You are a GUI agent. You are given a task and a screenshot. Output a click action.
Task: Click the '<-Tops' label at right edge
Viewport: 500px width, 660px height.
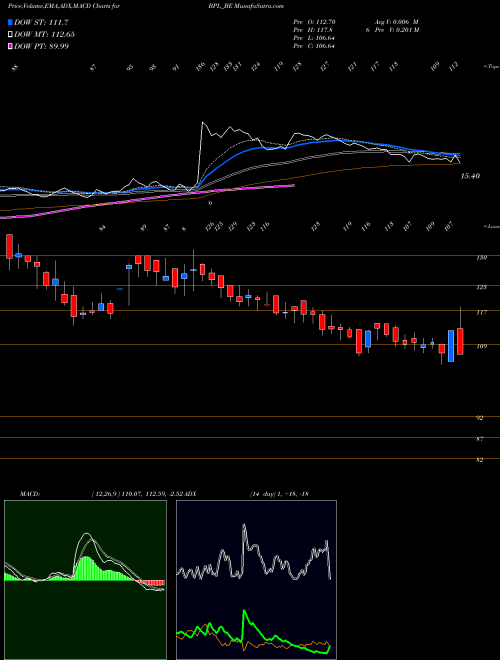(491, 67)
